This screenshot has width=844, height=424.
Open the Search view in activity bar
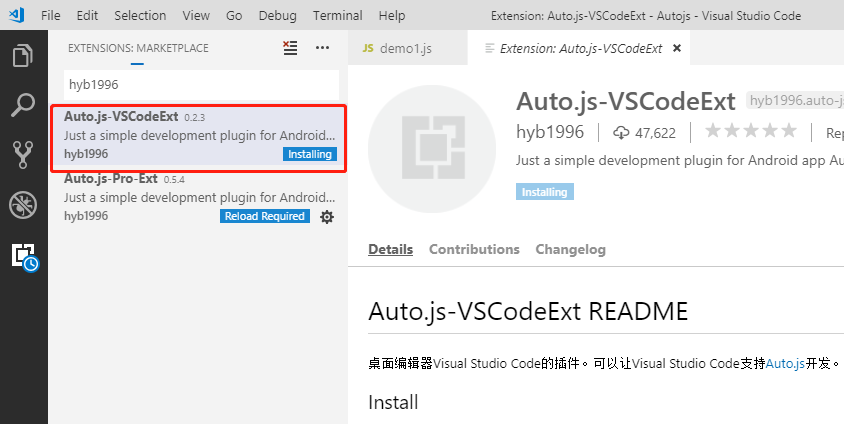tap(23, 105)
